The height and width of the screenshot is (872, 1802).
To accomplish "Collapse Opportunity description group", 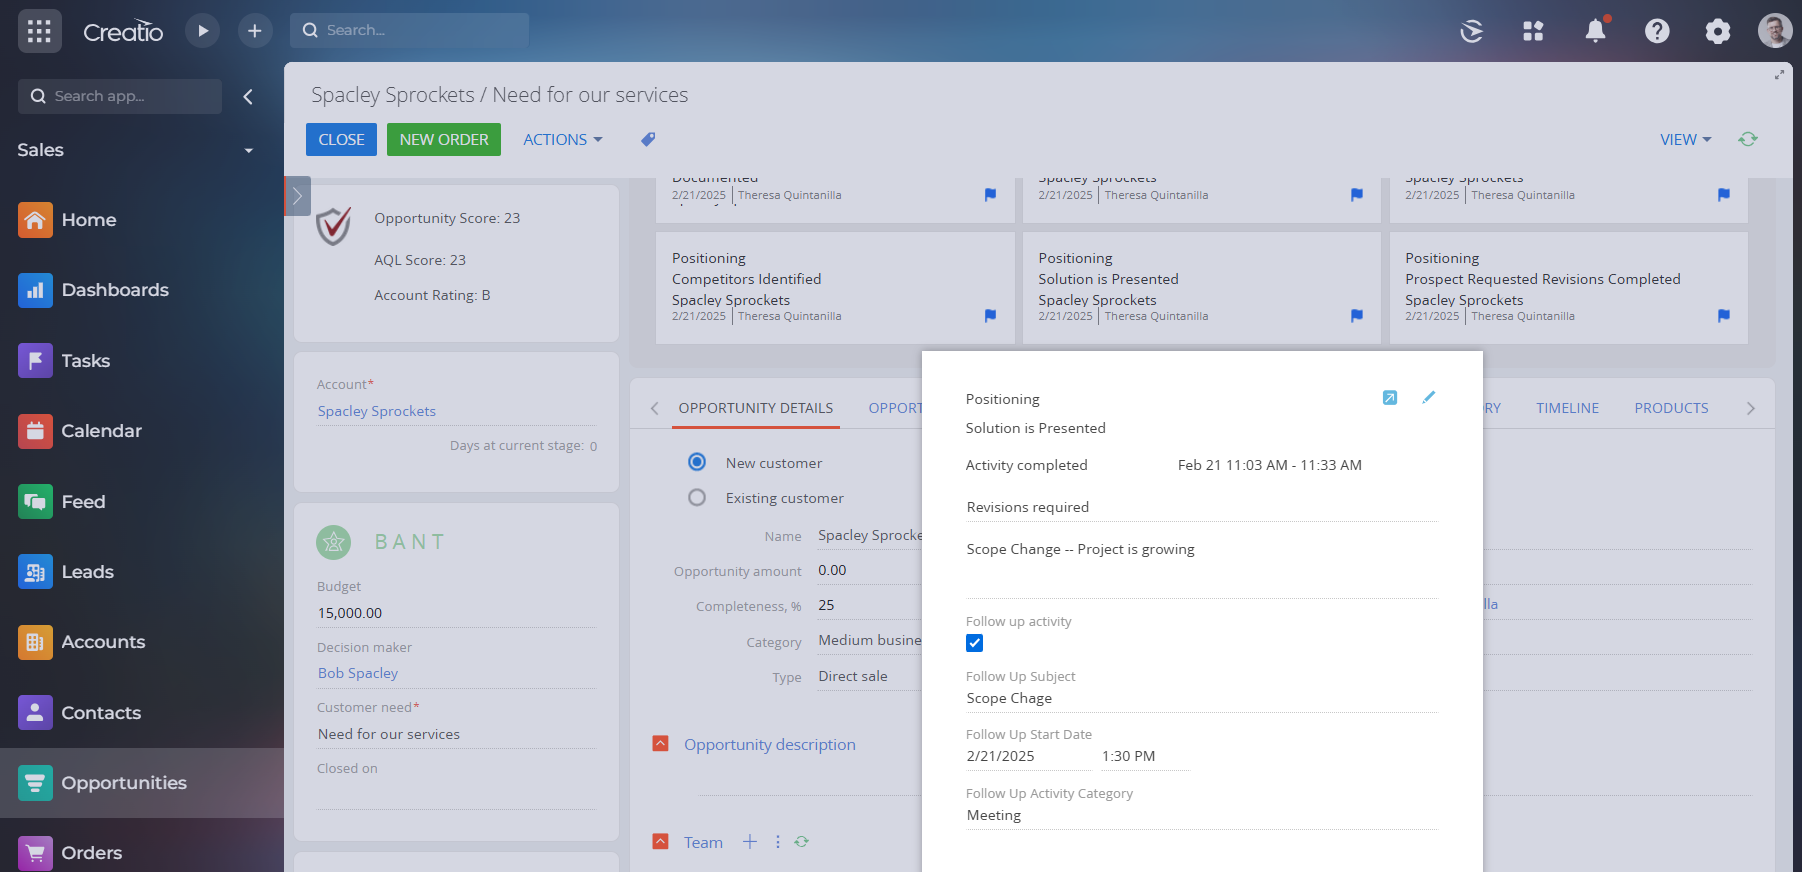I will coord(660,744).
